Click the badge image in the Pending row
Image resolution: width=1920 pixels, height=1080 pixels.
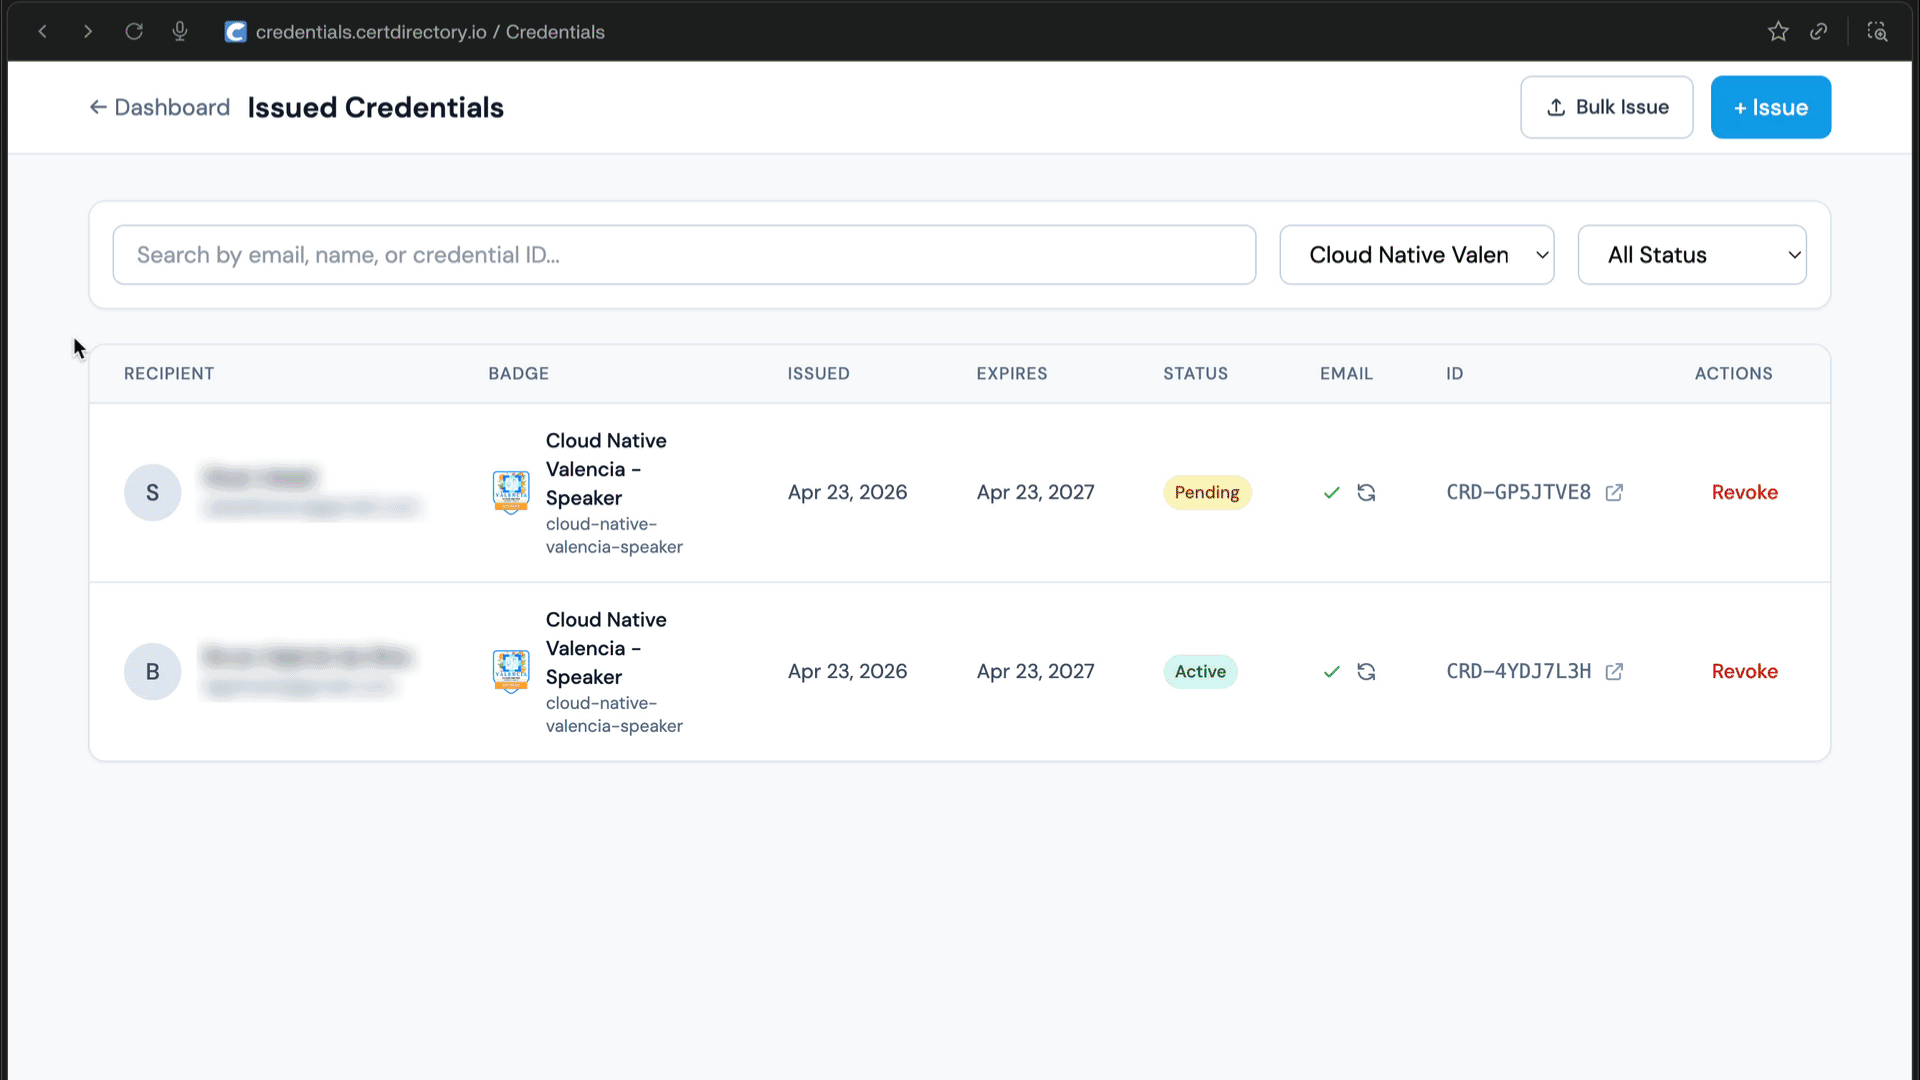pyautogui.click(x=511, y=492)
